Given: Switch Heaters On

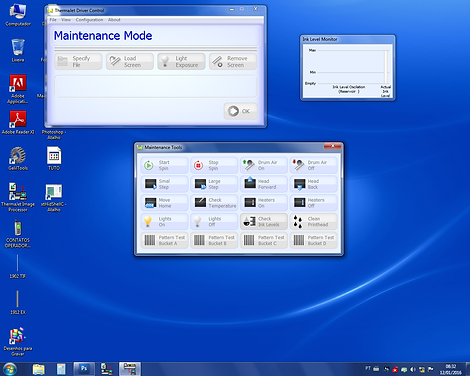Looking at the screenshot, I should click(x=263, y=203).
